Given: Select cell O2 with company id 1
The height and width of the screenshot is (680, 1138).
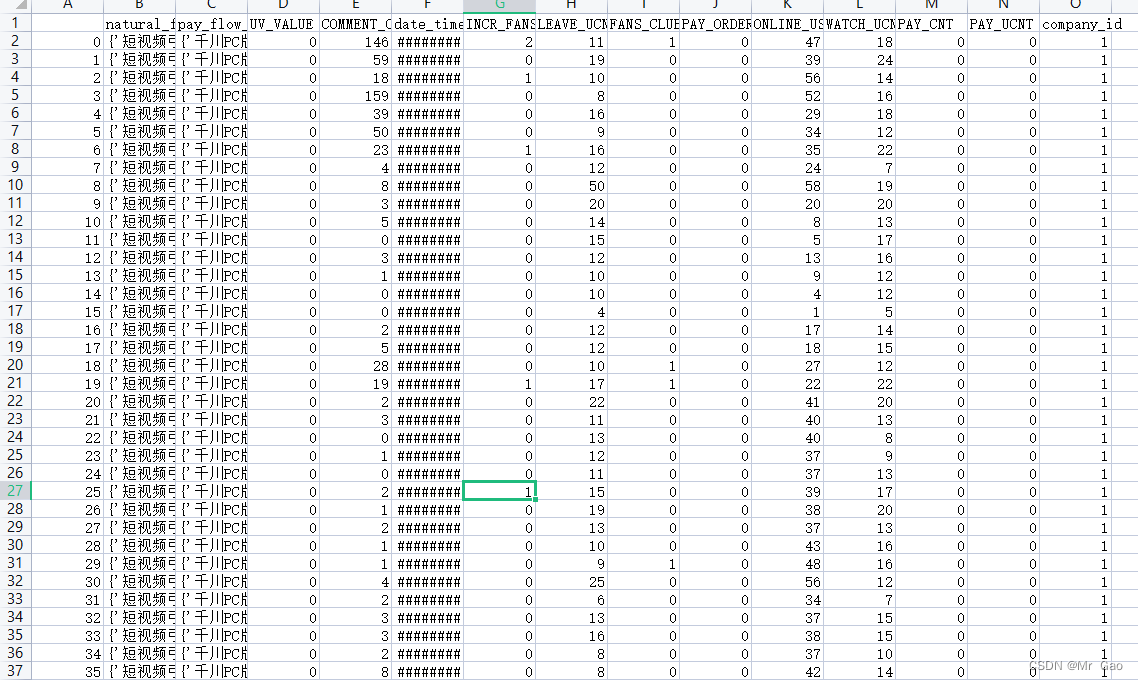Looking at the screenshot, I should coord(1076,42).
